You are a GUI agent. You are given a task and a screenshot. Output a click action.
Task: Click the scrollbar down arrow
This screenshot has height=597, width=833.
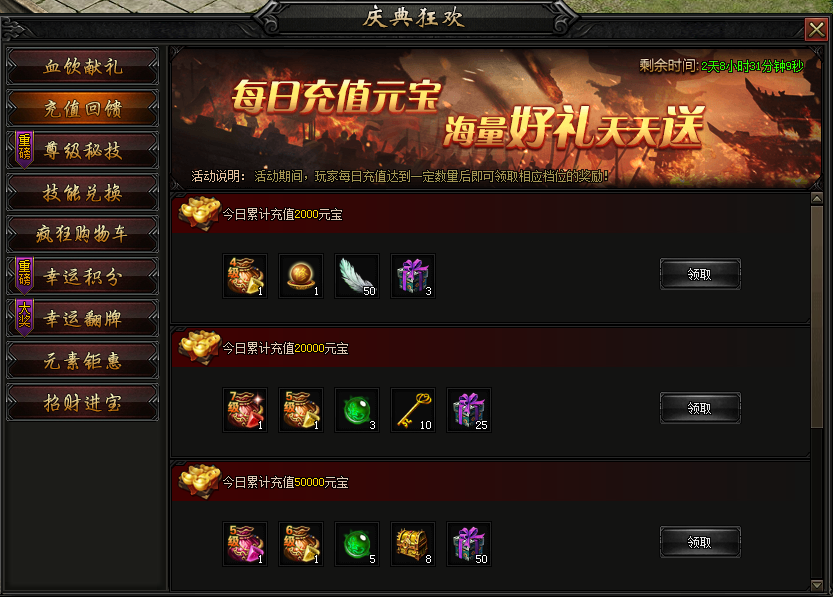coord(817,585)
